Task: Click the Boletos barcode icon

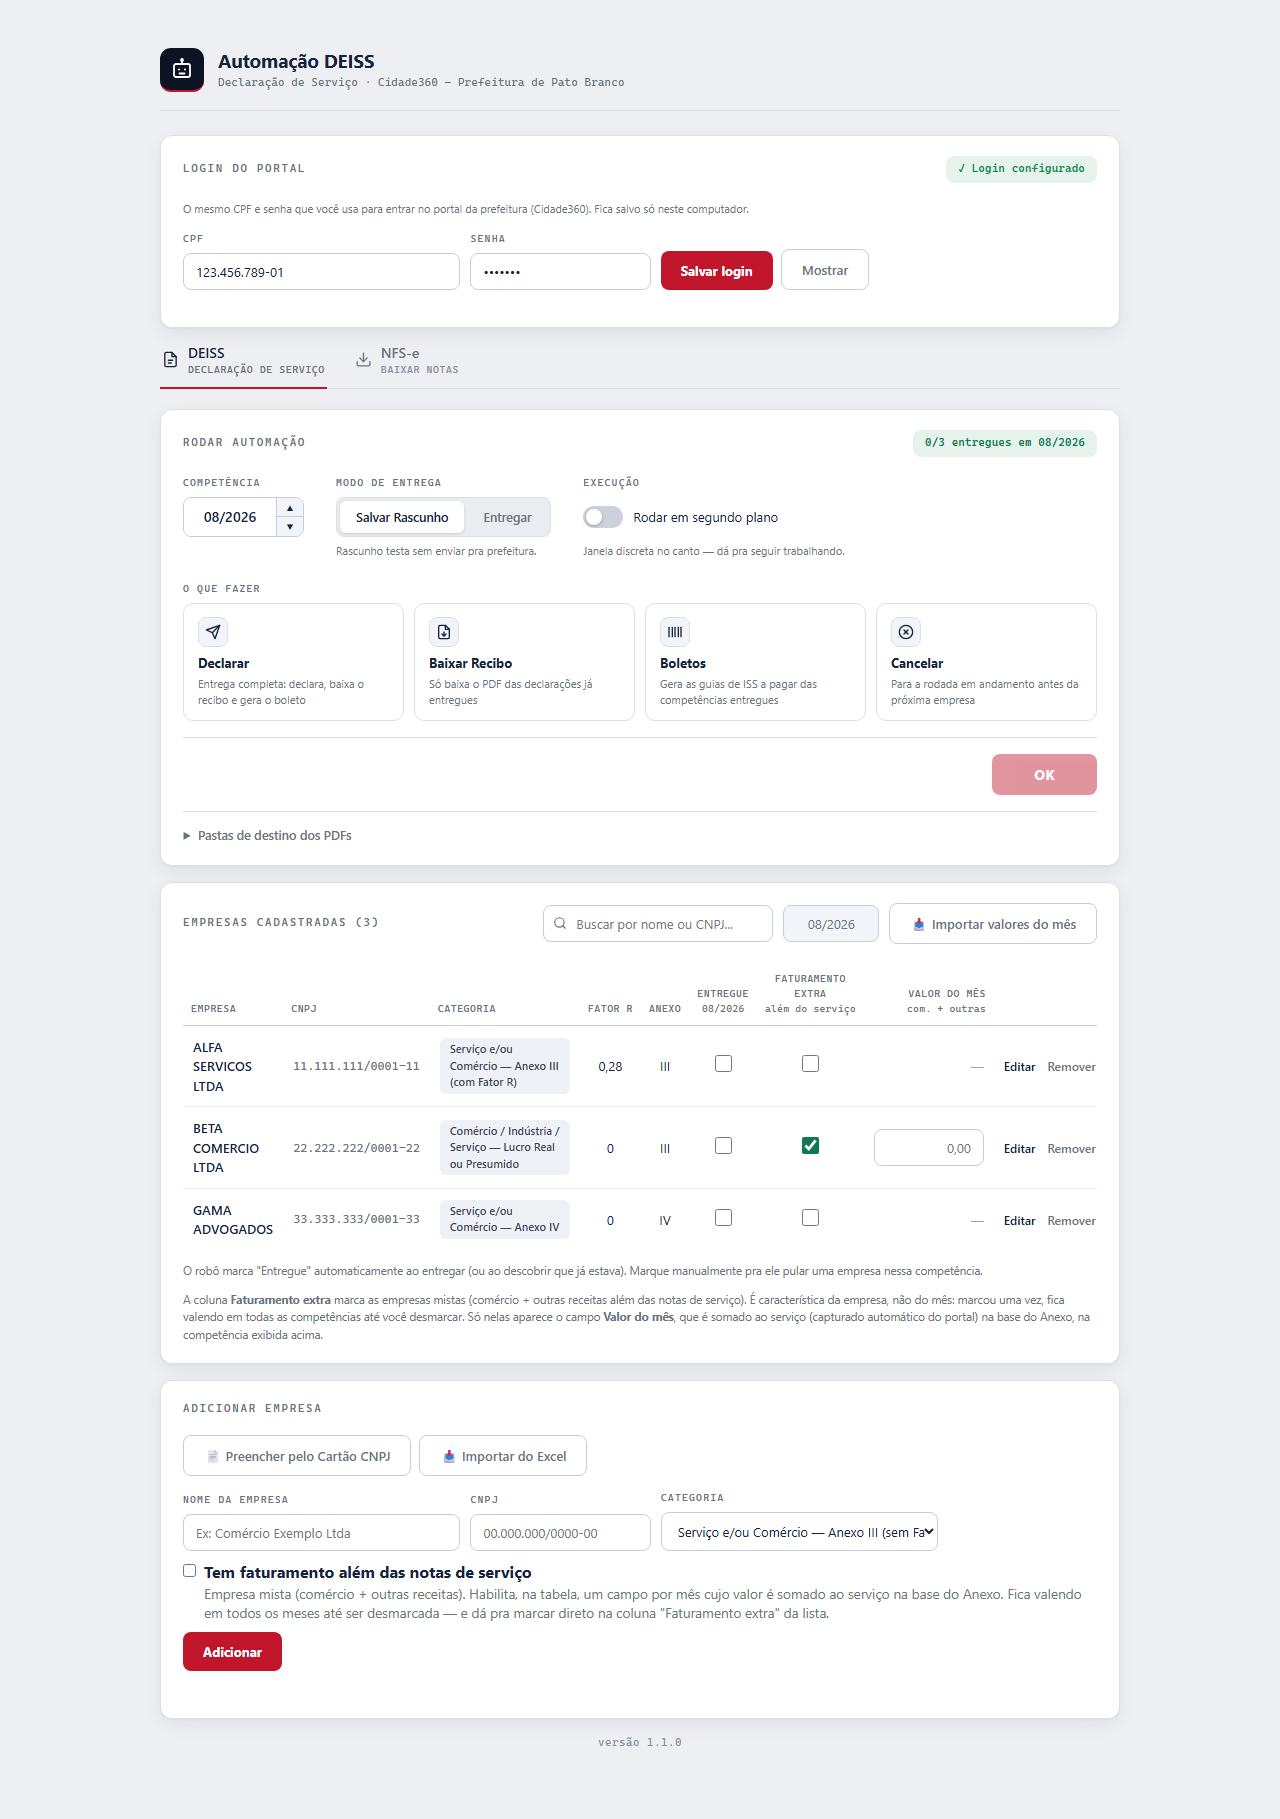Action: tap(675, 632)
